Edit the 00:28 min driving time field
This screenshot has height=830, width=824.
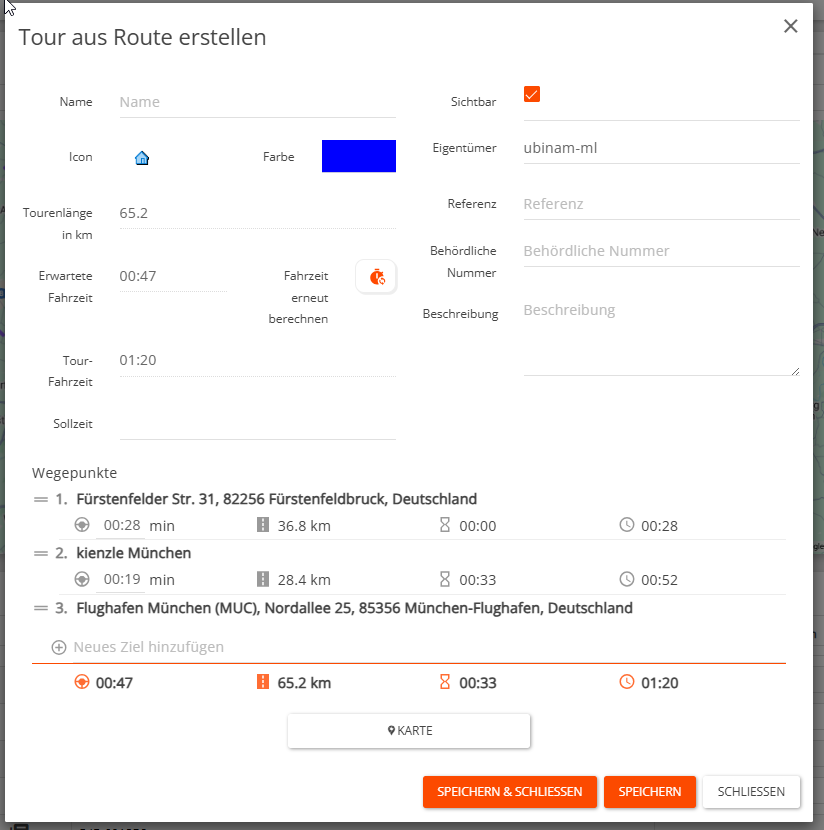click(x=121, y=525)
